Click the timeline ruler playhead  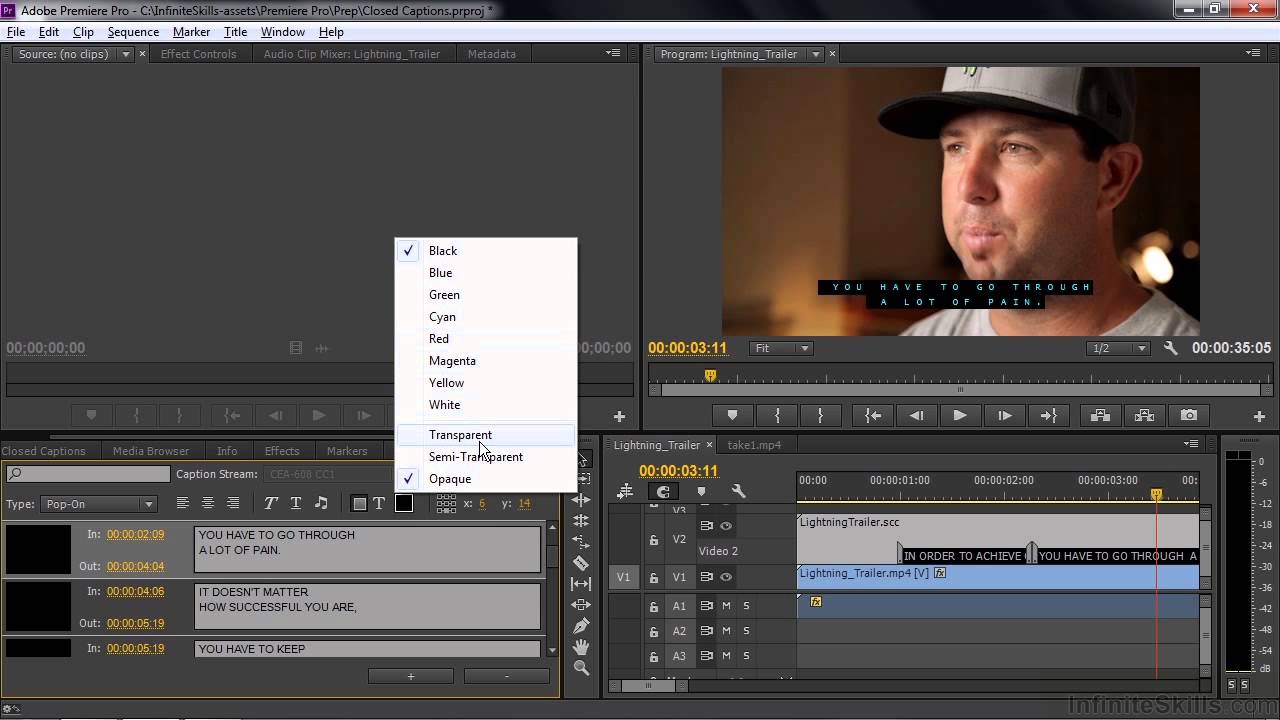coord(1157,494)
